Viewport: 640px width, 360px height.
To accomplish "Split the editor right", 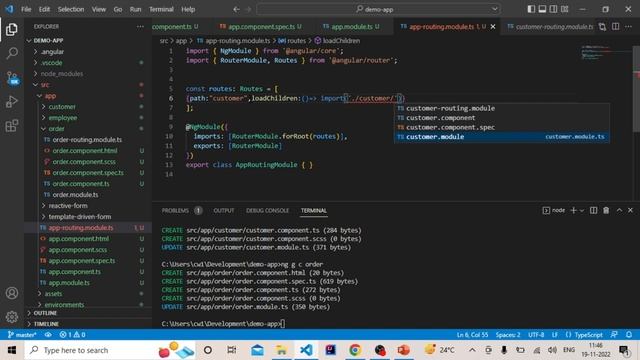I will pyautogui.click(x=616, y=27).
